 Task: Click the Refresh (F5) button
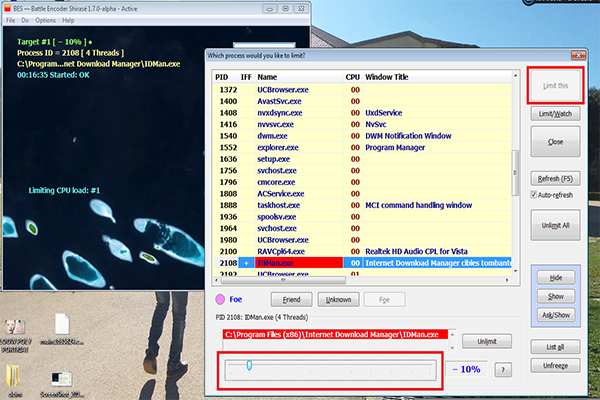tap(555, 178)
